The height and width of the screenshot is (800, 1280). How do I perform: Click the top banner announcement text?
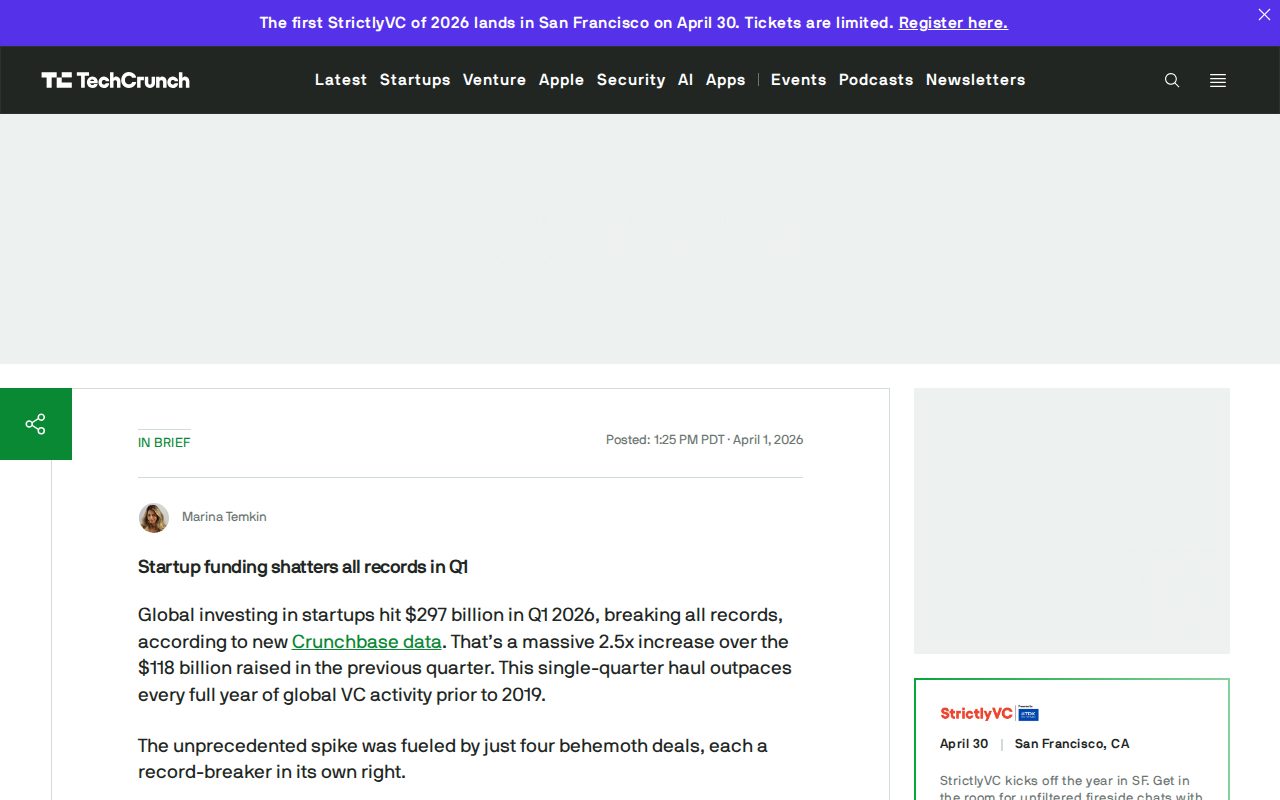[x=576, y=22]
